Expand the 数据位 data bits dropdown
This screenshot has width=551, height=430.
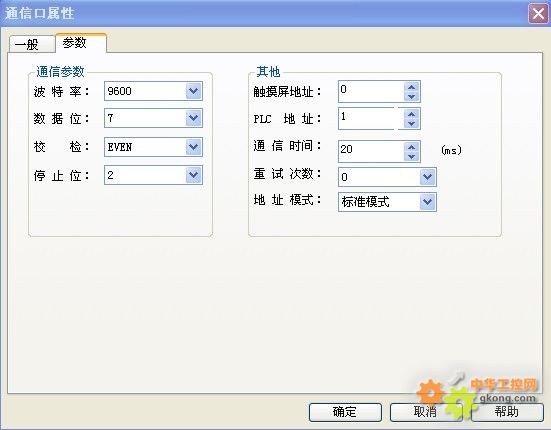(x=194, y=118)
